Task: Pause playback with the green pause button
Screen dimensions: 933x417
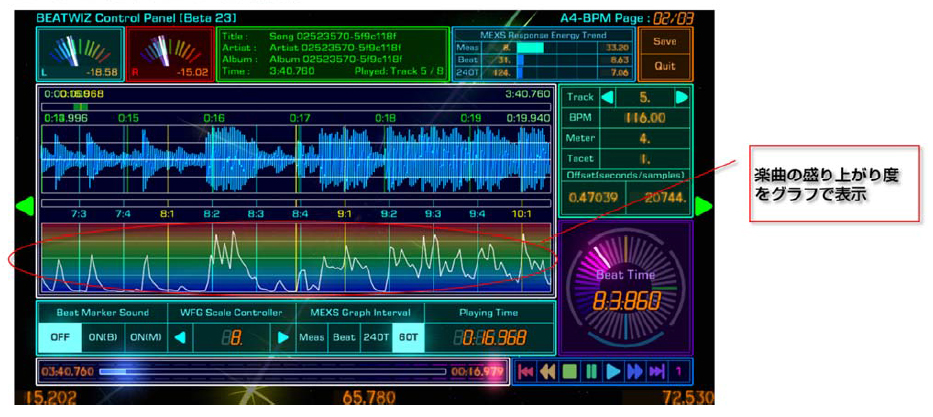Action: [x=591, y=372]
